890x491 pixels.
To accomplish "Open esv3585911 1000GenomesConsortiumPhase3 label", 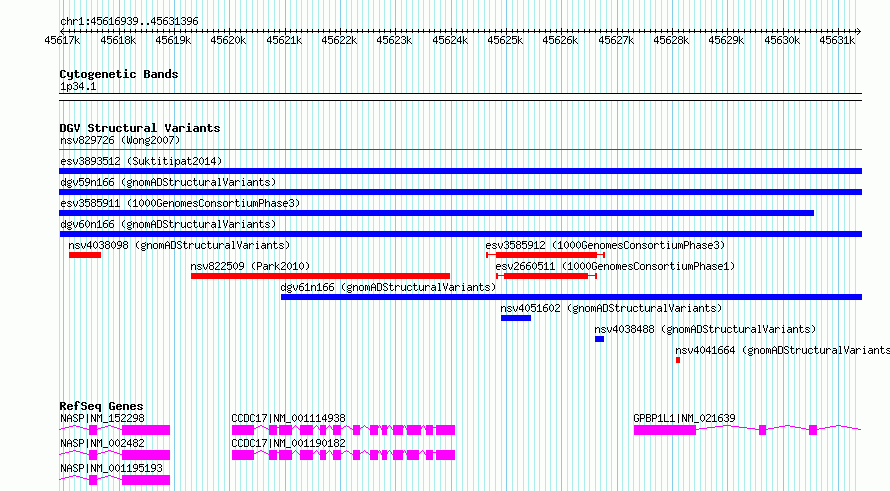I will coord(180,203).
